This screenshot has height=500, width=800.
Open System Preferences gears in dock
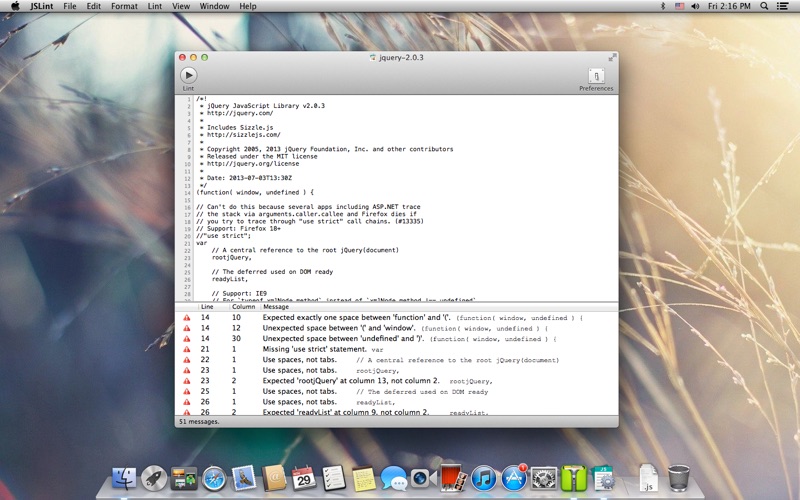pos(544,478)
